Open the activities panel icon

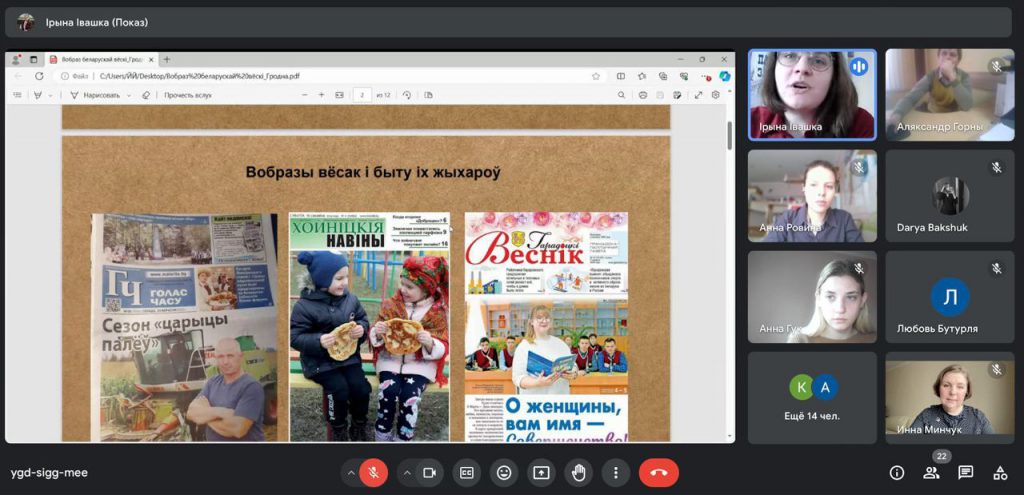click(x=999, y=473)
